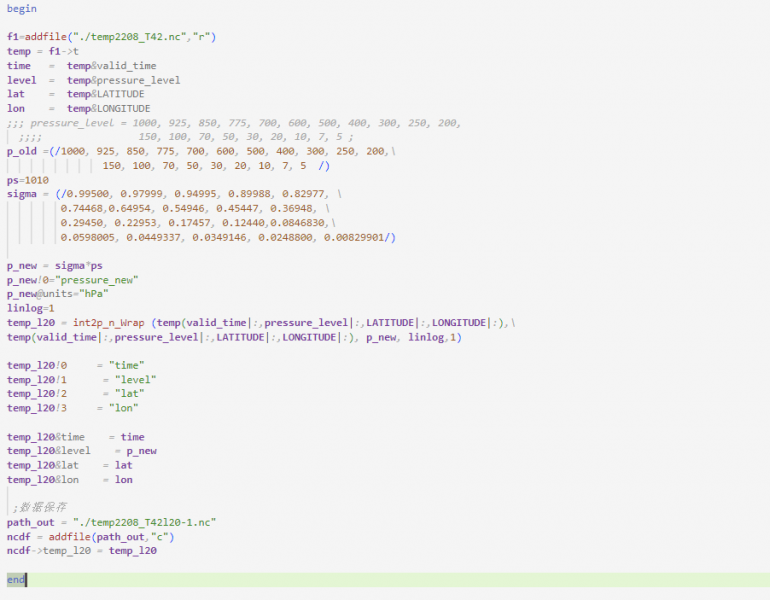Click the 'p_new = sigma*ps' line

(55, 266)
